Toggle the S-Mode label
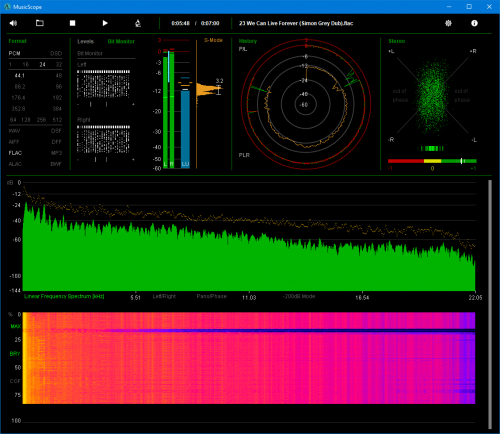The image size is (500, 434). click(213, 40)
